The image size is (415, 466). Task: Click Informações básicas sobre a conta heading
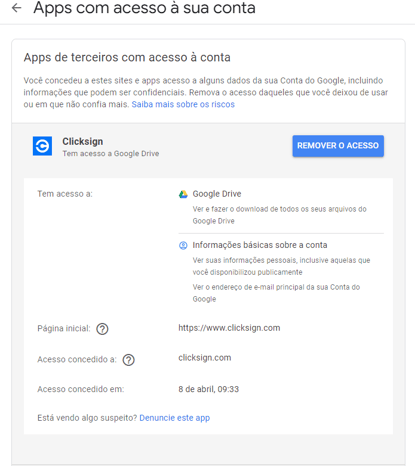260,245
